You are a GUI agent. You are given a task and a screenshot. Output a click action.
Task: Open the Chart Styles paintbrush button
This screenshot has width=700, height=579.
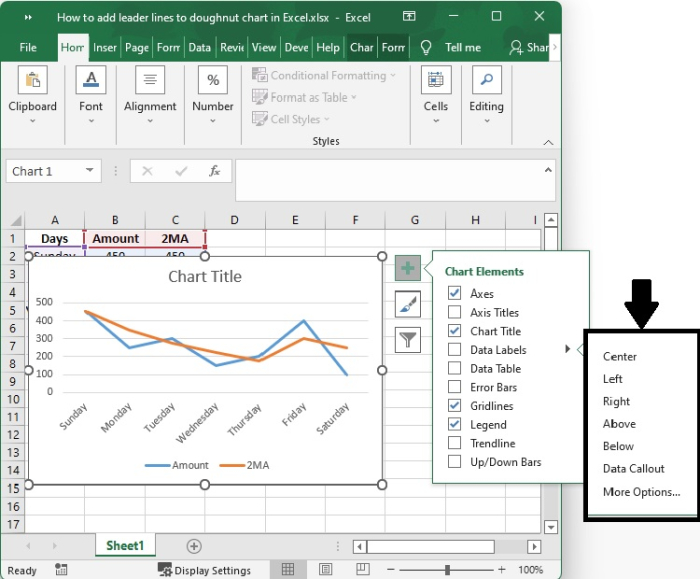point(408,304)
